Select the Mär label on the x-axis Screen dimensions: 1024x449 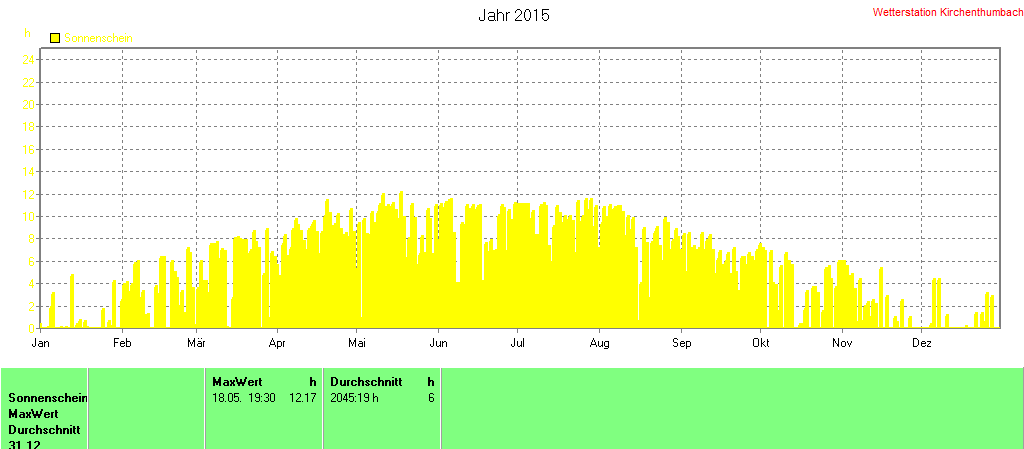click(x=195, y=343)
